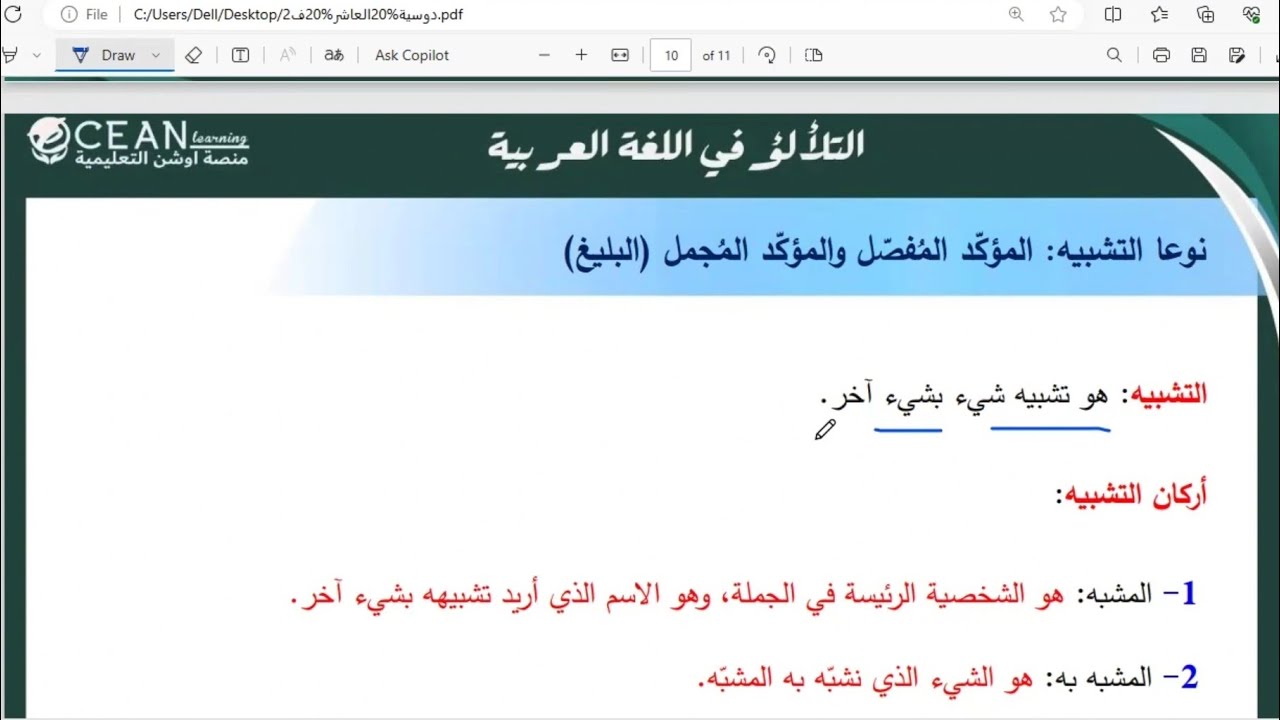1280x720 pixels.
Task: Open the browser essentials heart icon
Action: pos(1251,14)
